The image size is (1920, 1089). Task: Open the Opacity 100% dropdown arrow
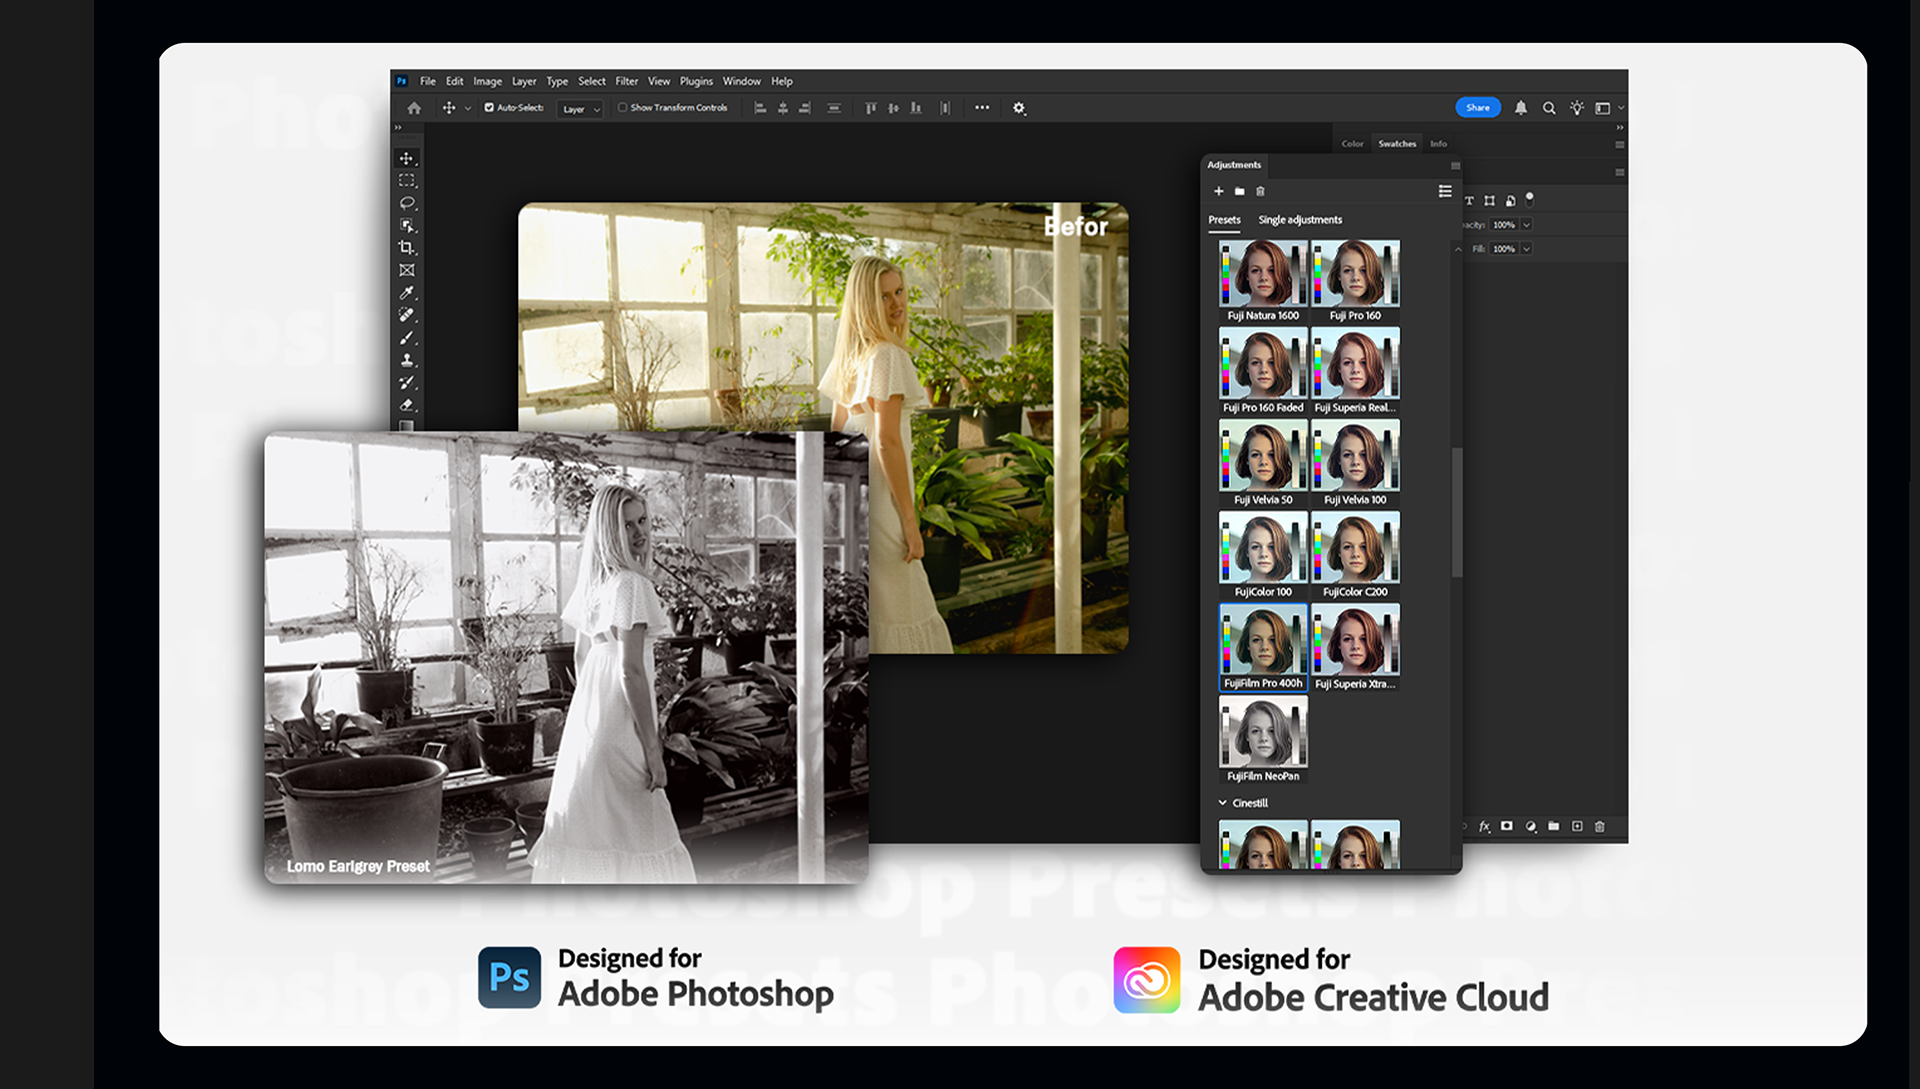point(1527,225)
